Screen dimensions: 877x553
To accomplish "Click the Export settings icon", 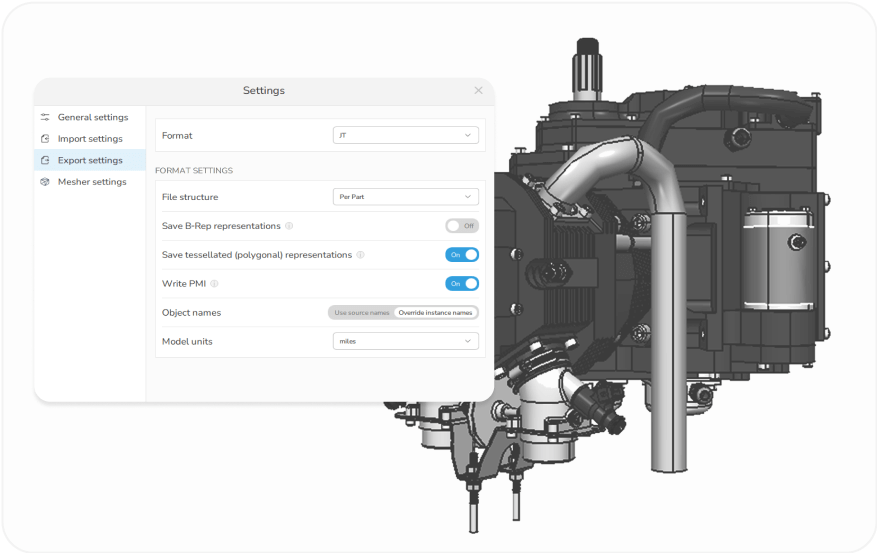I will point(45,160).
